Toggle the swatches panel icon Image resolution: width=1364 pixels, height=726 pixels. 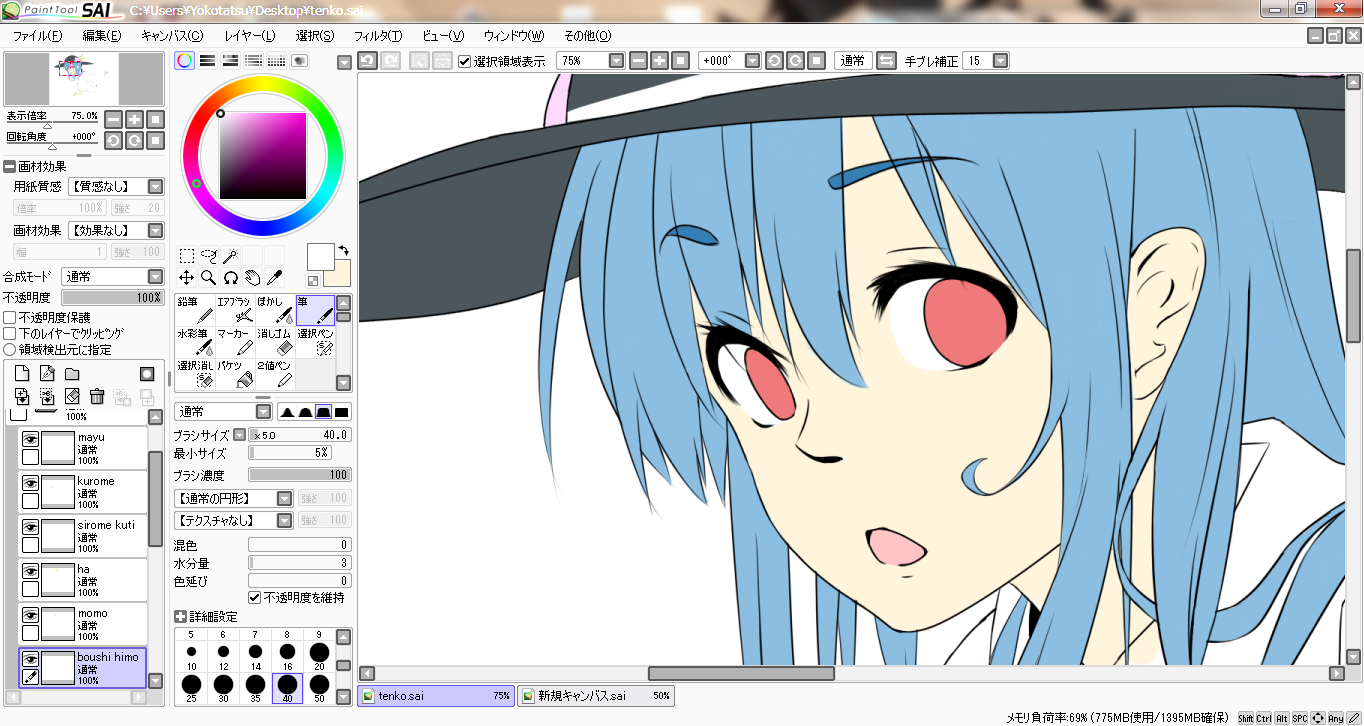click(277, 61)
